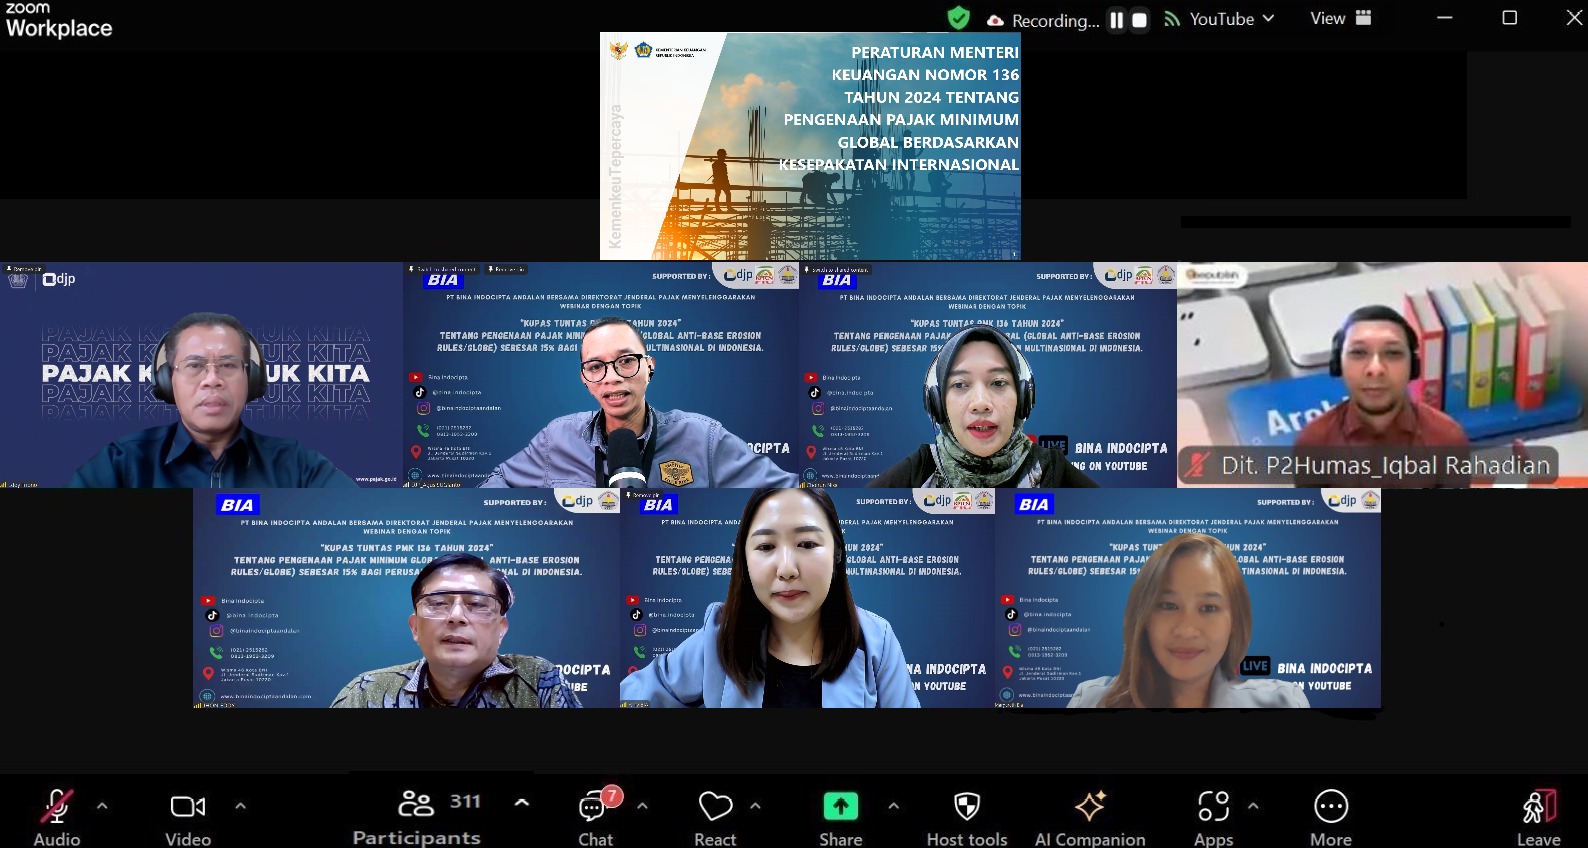Select the woman in hijab video tile
This screenshot has height=848, width=1588.
[x=988, y=375]
